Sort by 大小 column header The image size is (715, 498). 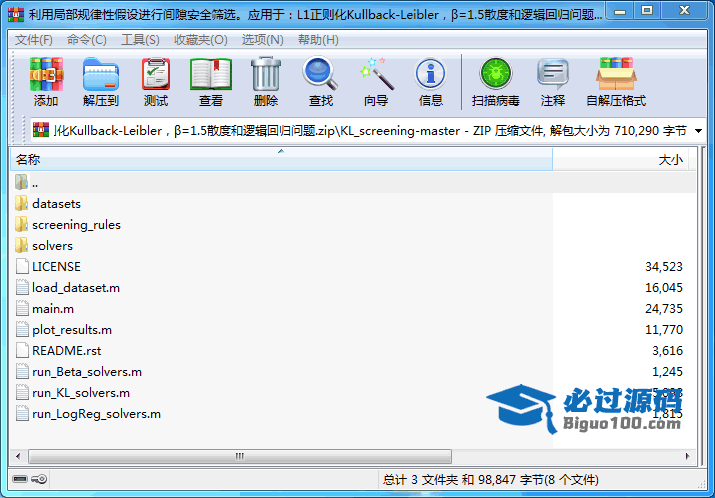click(x=622, y=160)
